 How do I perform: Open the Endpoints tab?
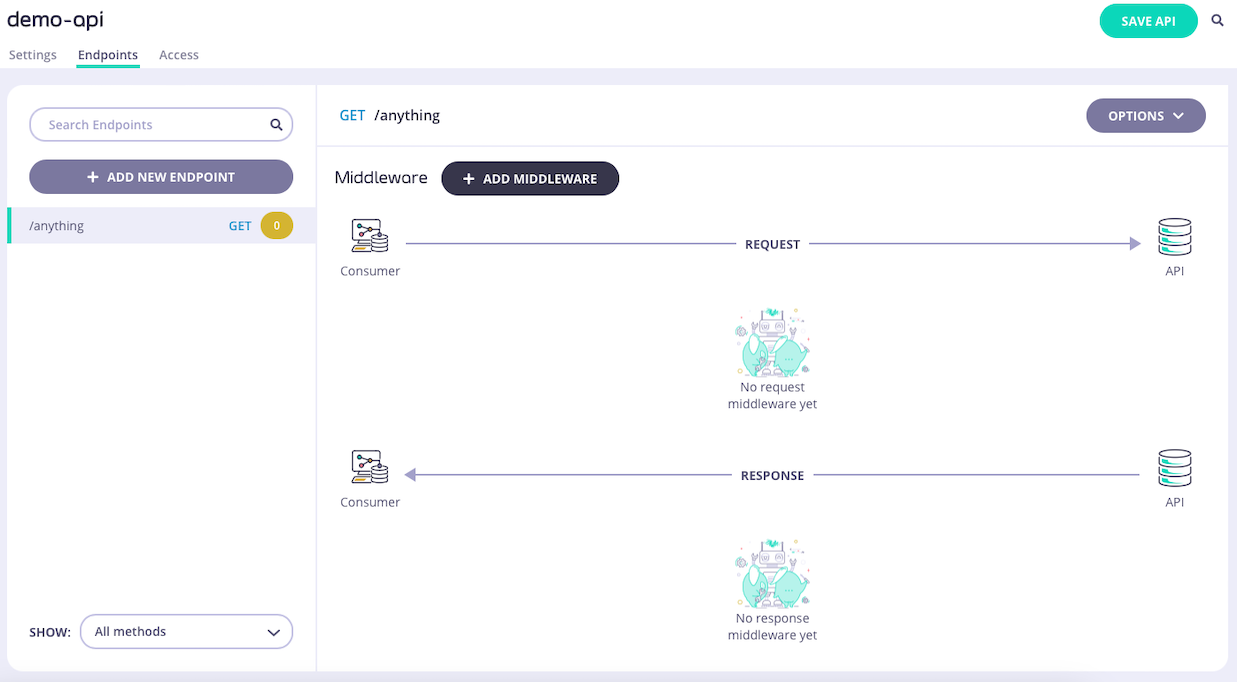pyautogui.click(x=108, y=55)
